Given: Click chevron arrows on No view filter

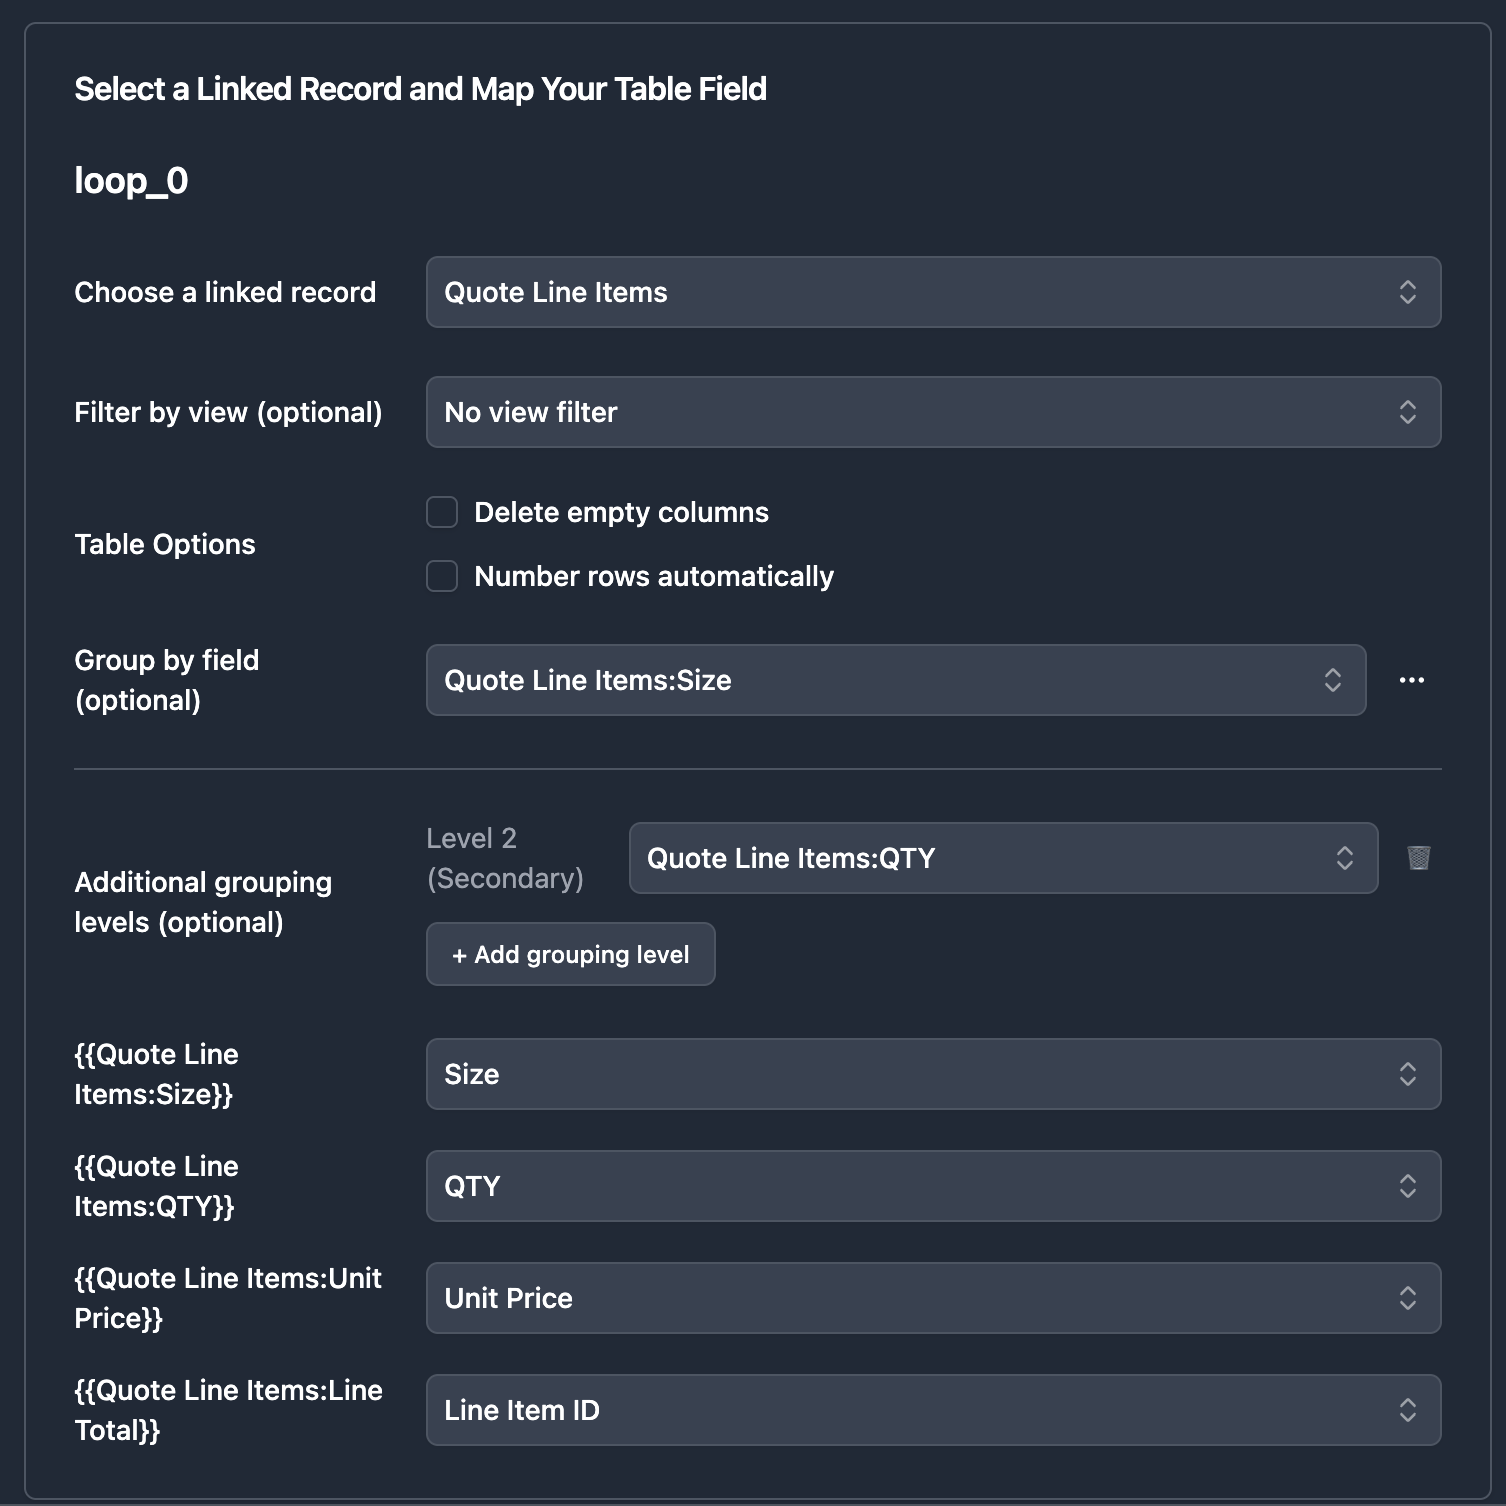Looking at the screenshot, I should (1407, 412).
